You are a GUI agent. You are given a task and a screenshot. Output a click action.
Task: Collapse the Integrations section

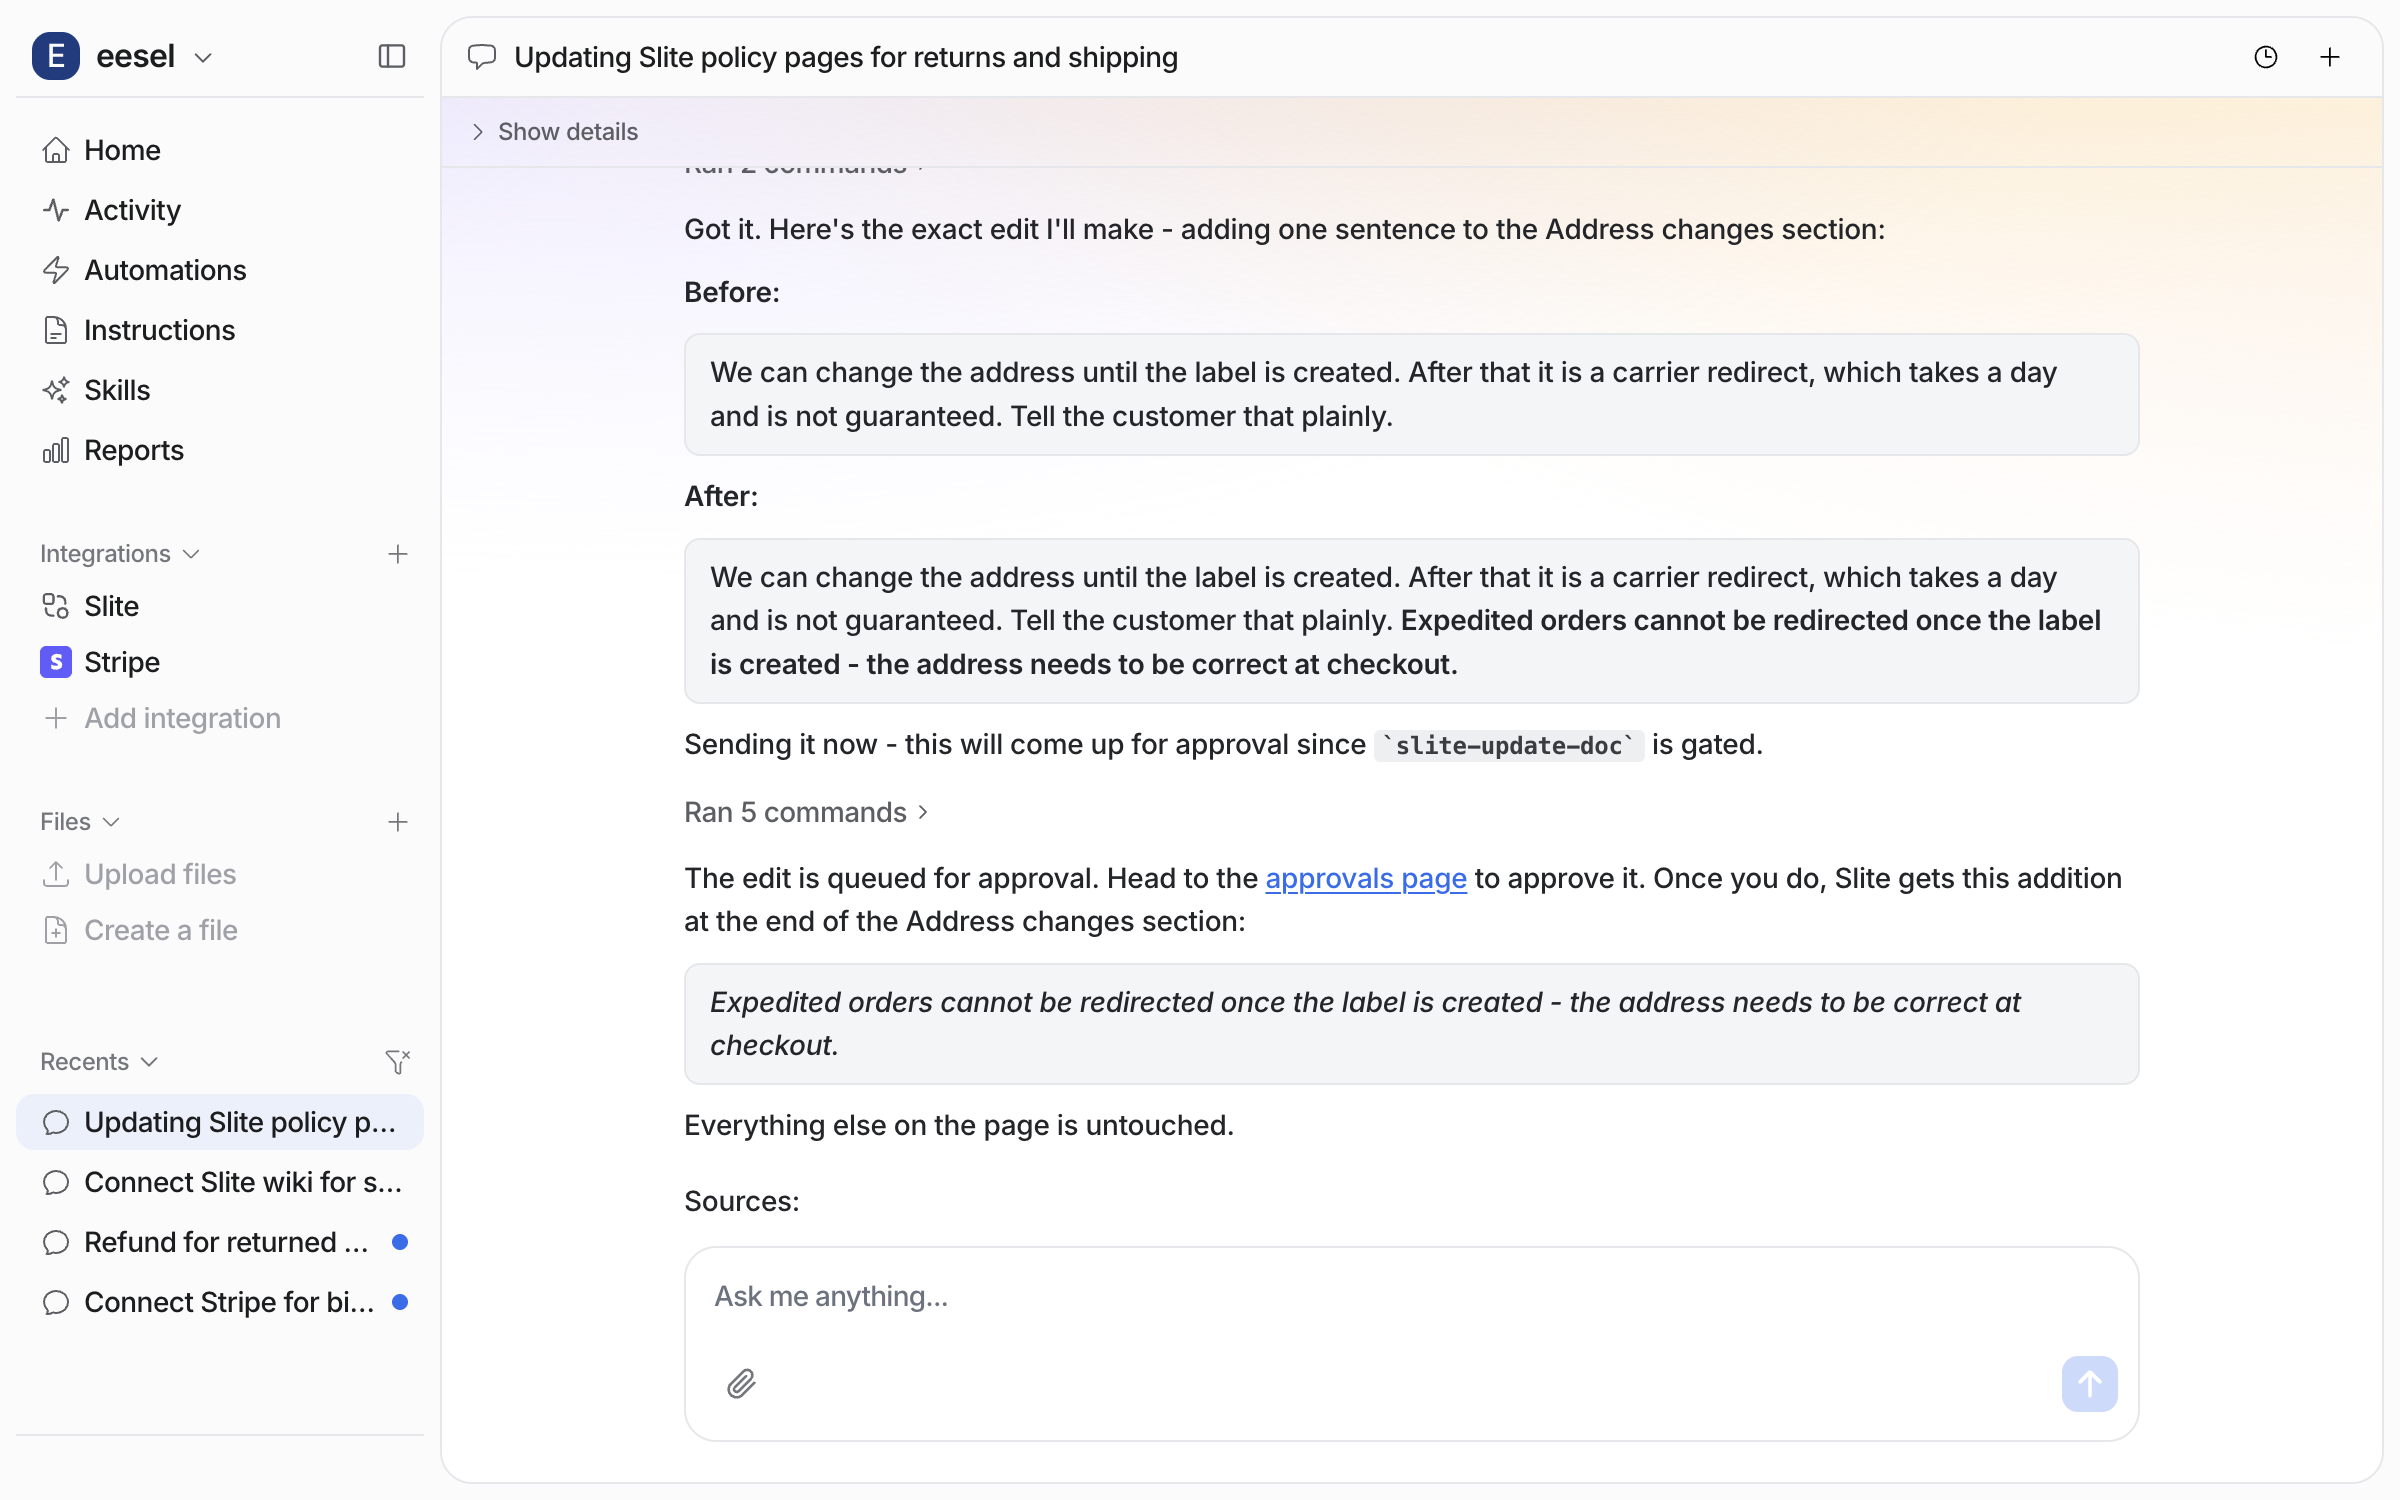tap(120, 554)
